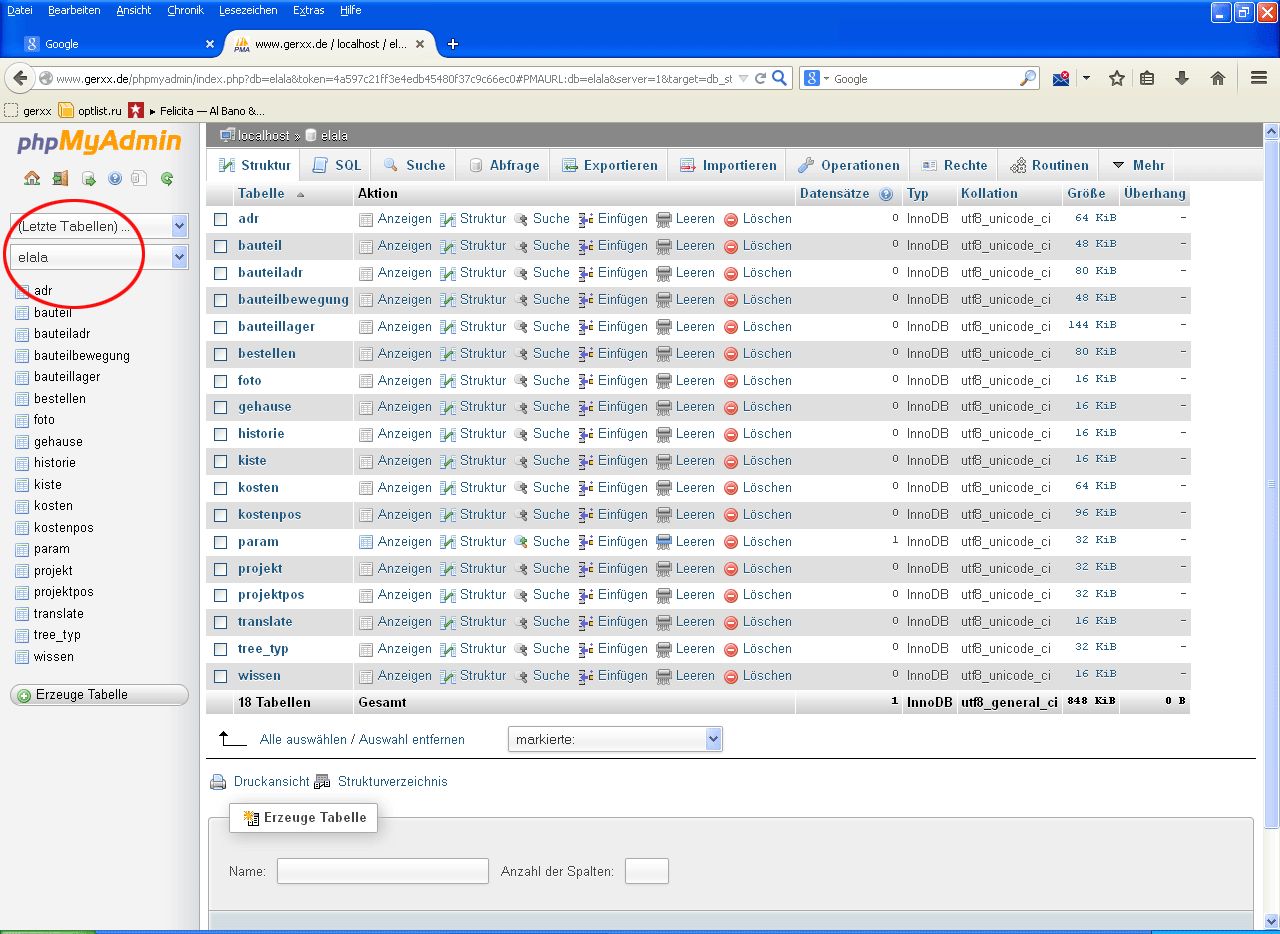
Task: Open the phpMyAdmin documentation help icon
Action: (x=114, y=179)
